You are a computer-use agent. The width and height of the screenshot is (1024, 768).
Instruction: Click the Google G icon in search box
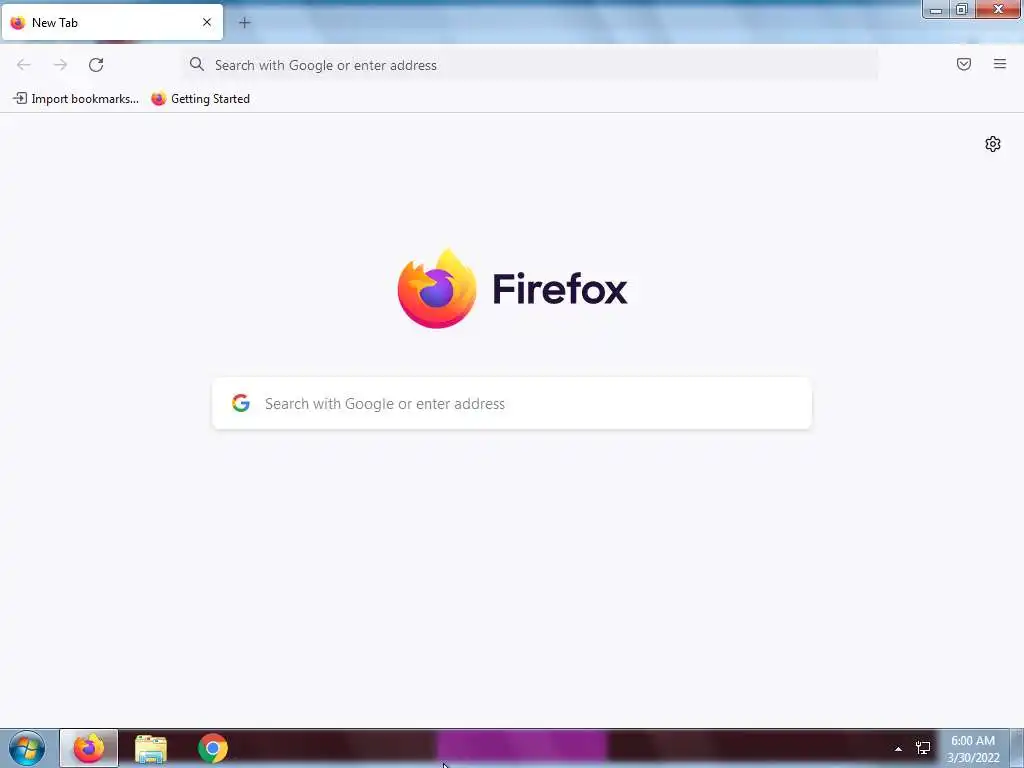[241, 403]
